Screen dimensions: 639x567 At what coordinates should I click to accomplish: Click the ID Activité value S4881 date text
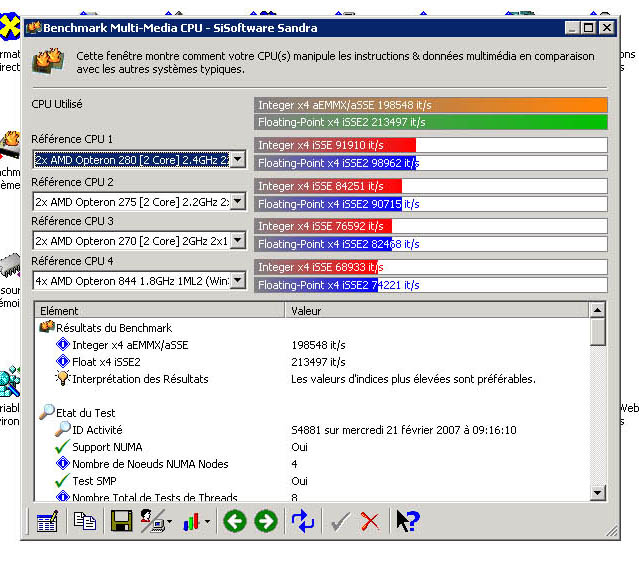403,430
